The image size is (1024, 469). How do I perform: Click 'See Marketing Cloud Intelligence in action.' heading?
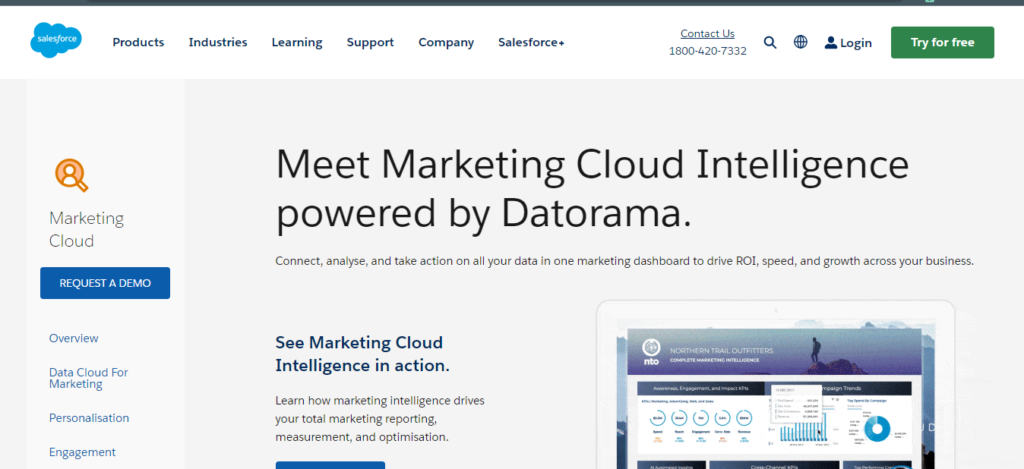click(x=362, y=354)
